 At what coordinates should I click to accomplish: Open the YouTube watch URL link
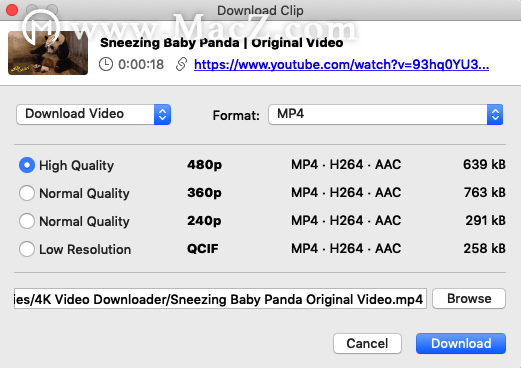point(341,64)
